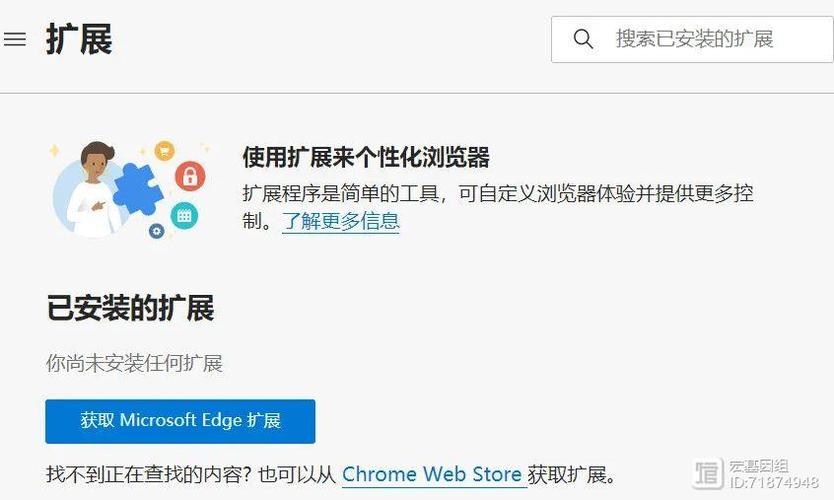Open the hamburger navigation menu
The width and height of the screenshot is (834, 500).
[x=14, y=39]
